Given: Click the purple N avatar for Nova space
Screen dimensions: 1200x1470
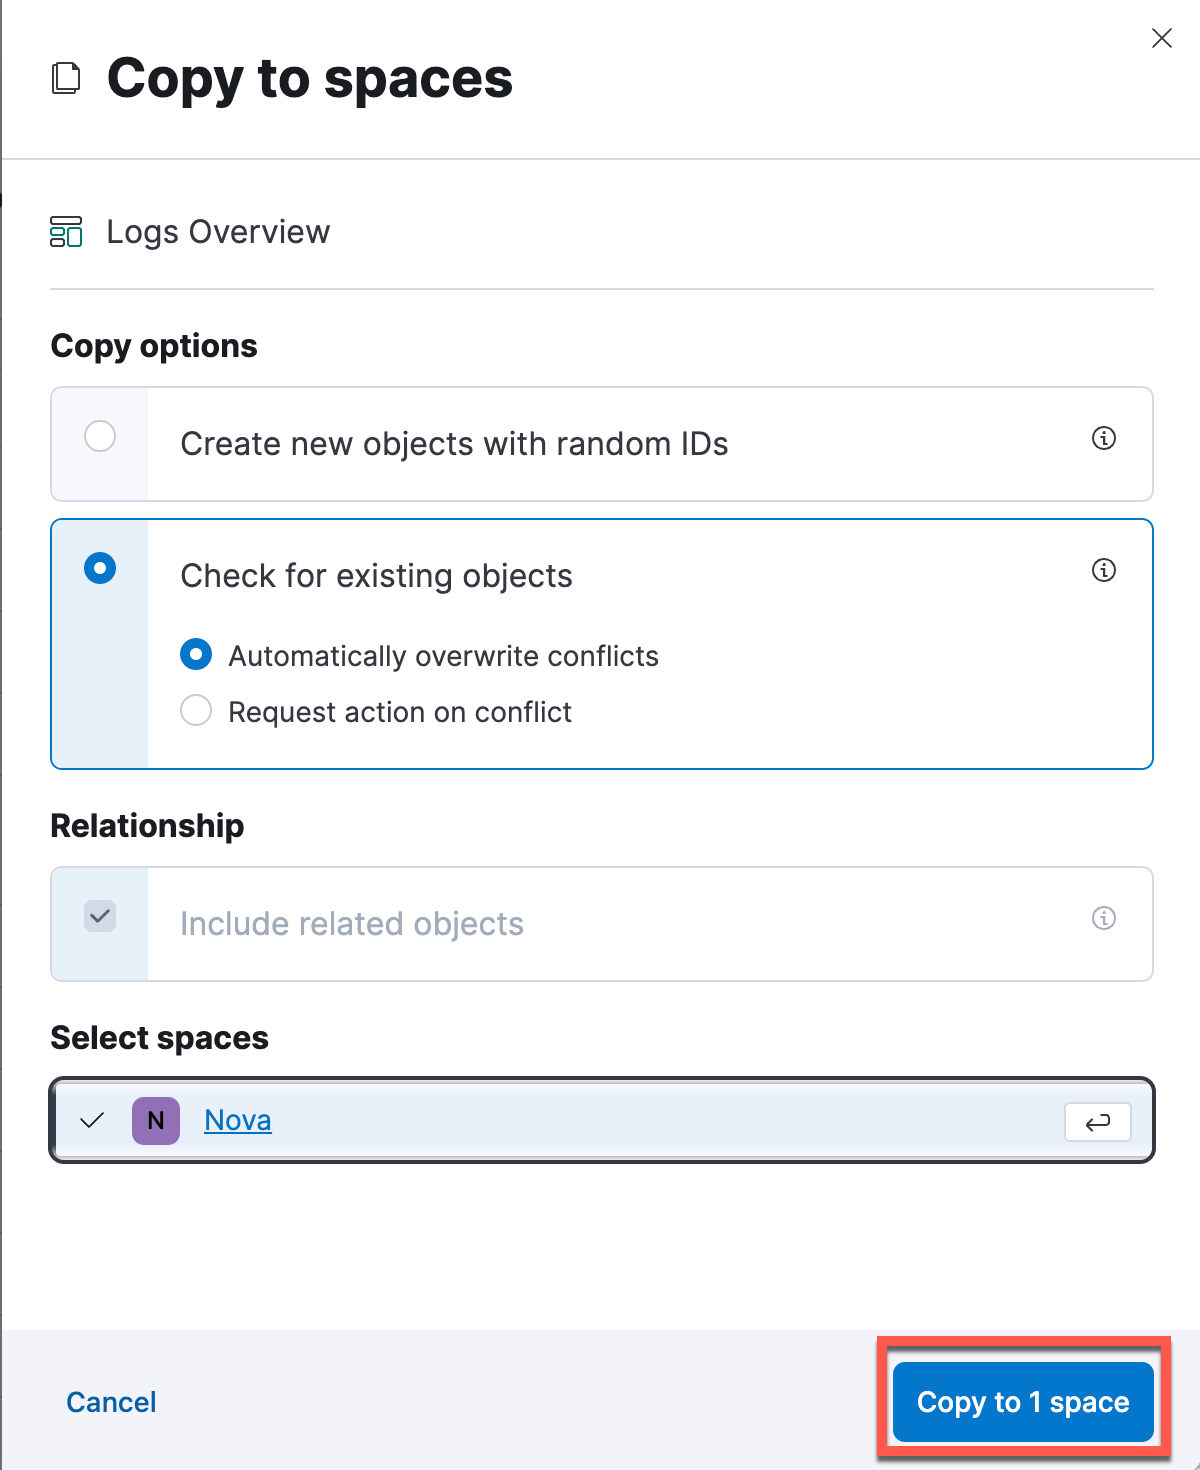Looking at the screenshot, I should click(156, 1120).
